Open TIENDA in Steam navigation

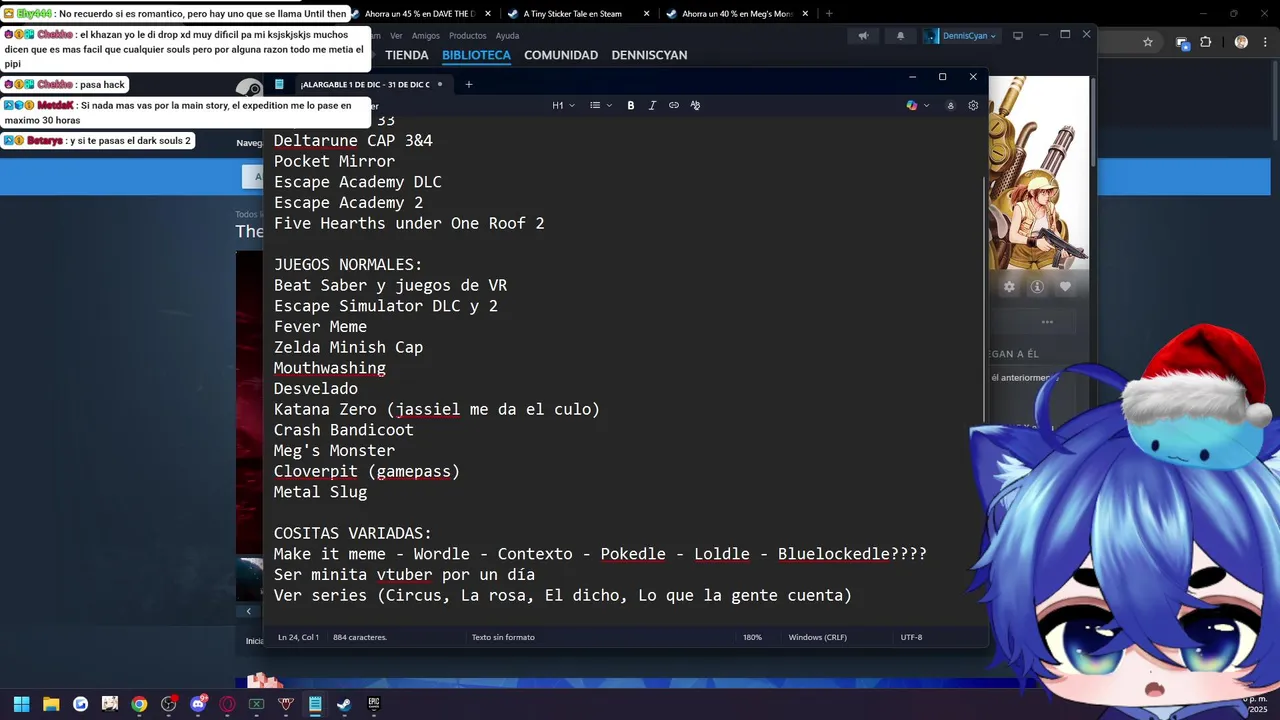[x=407, y=55]
